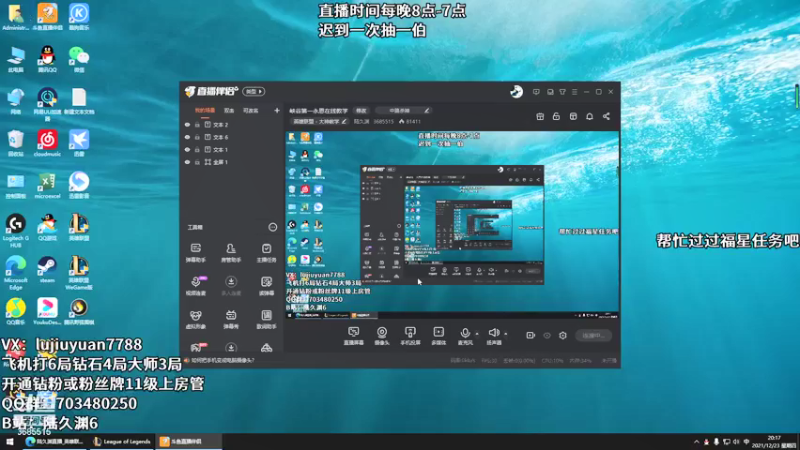Open the mode pill beside the 直播伴侣 logo
The height and width of the screenshot is (450, 800).
[x=254, y=91]
